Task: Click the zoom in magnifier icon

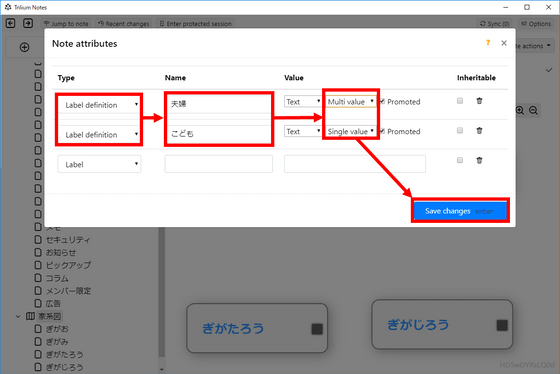Action: pos(520,110)
